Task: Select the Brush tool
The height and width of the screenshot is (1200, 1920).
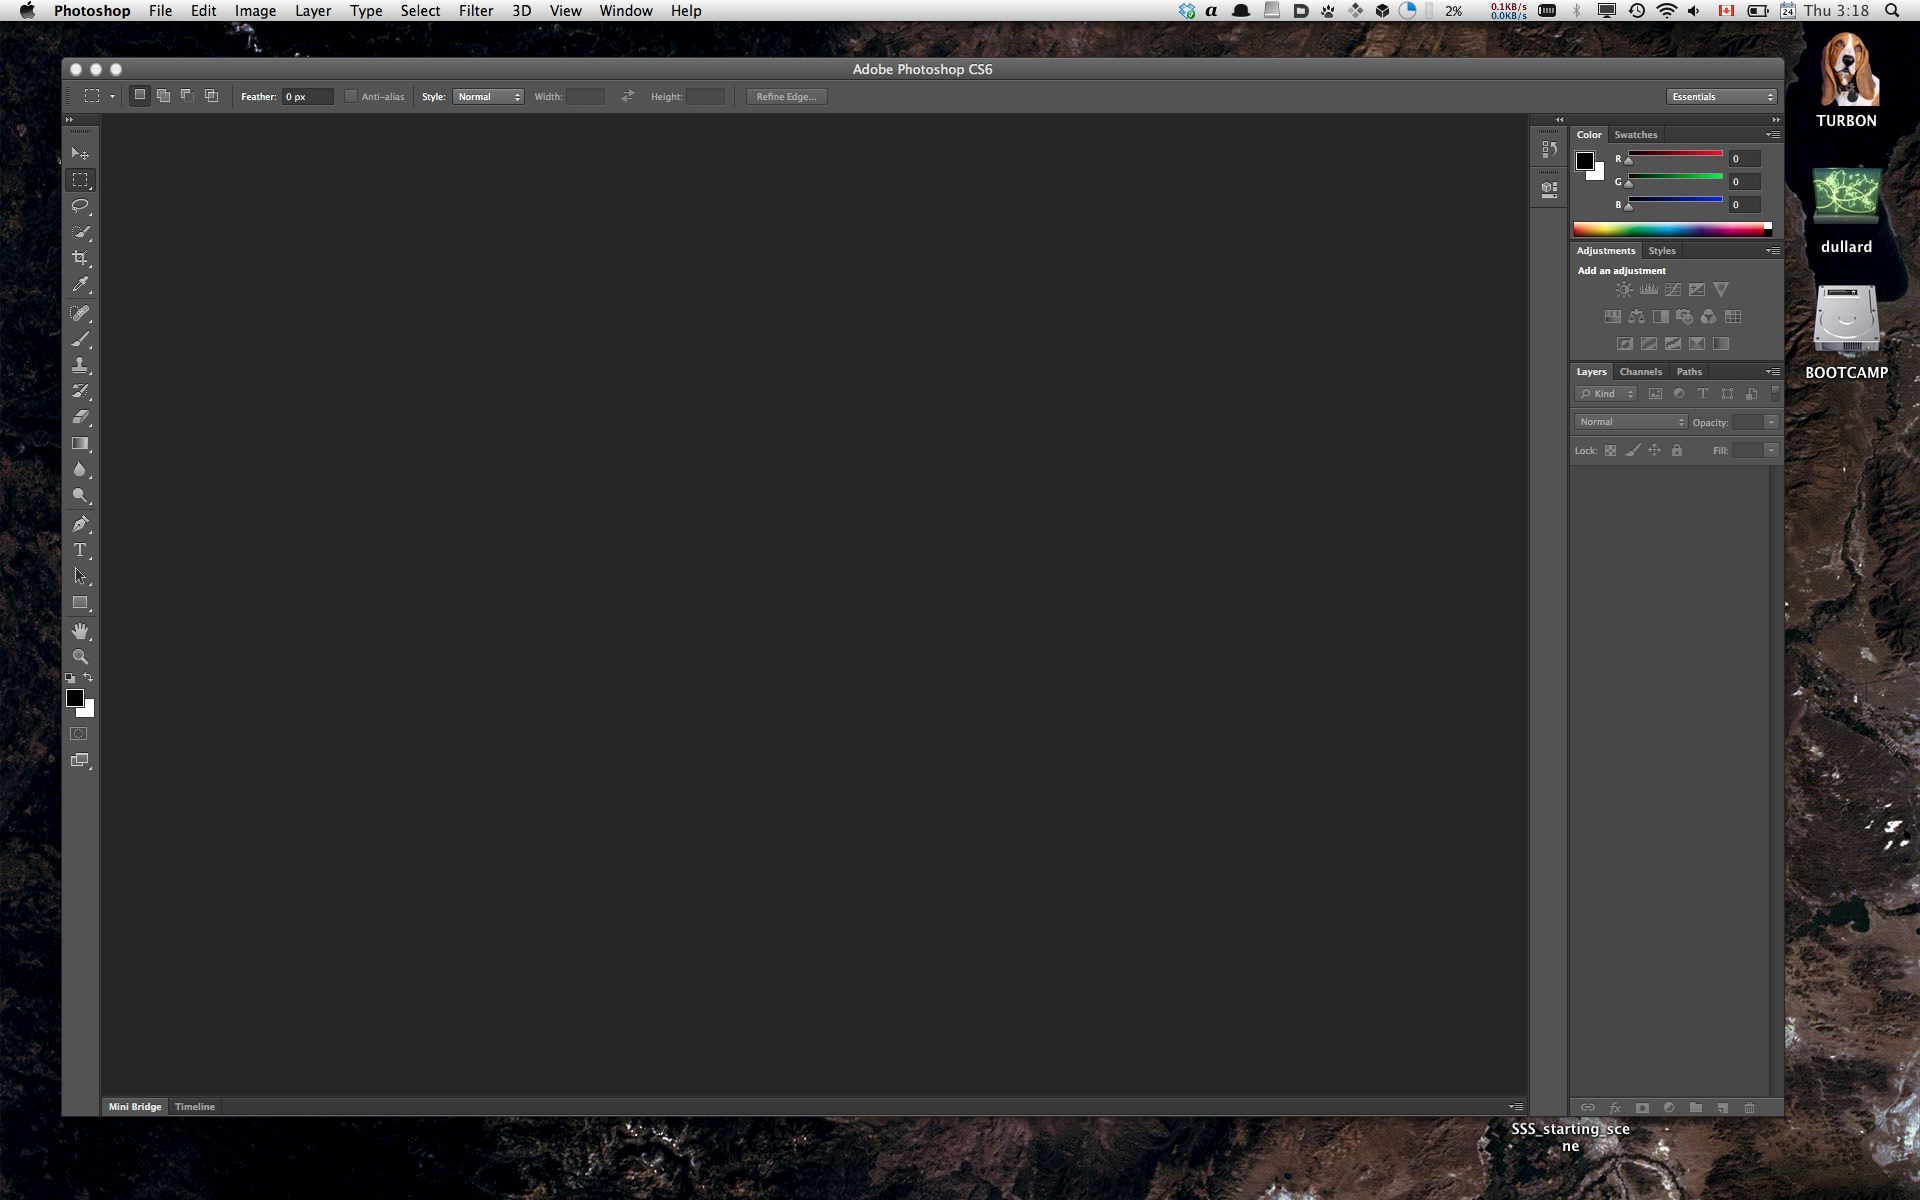Action: (80, 339)
